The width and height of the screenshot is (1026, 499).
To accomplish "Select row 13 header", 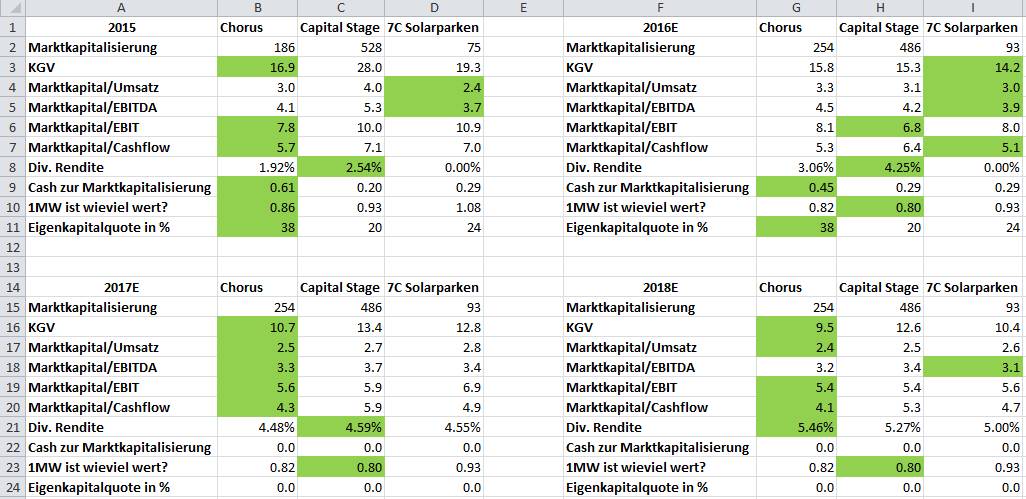I will pos(12,267).
